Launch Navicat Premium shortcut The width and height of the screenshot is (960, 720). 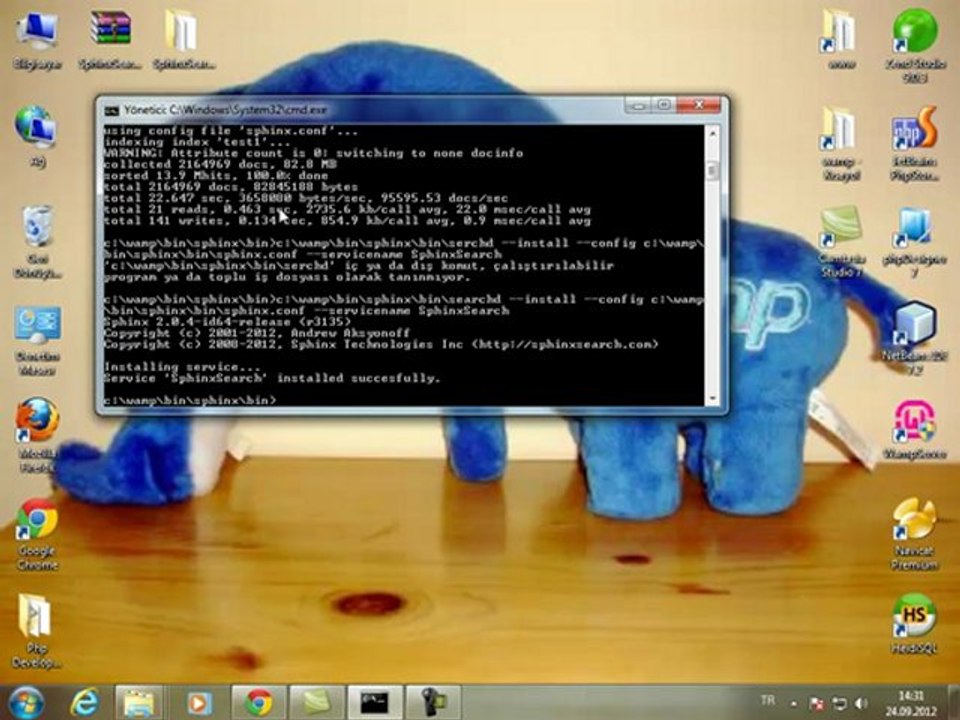point(915,534)
